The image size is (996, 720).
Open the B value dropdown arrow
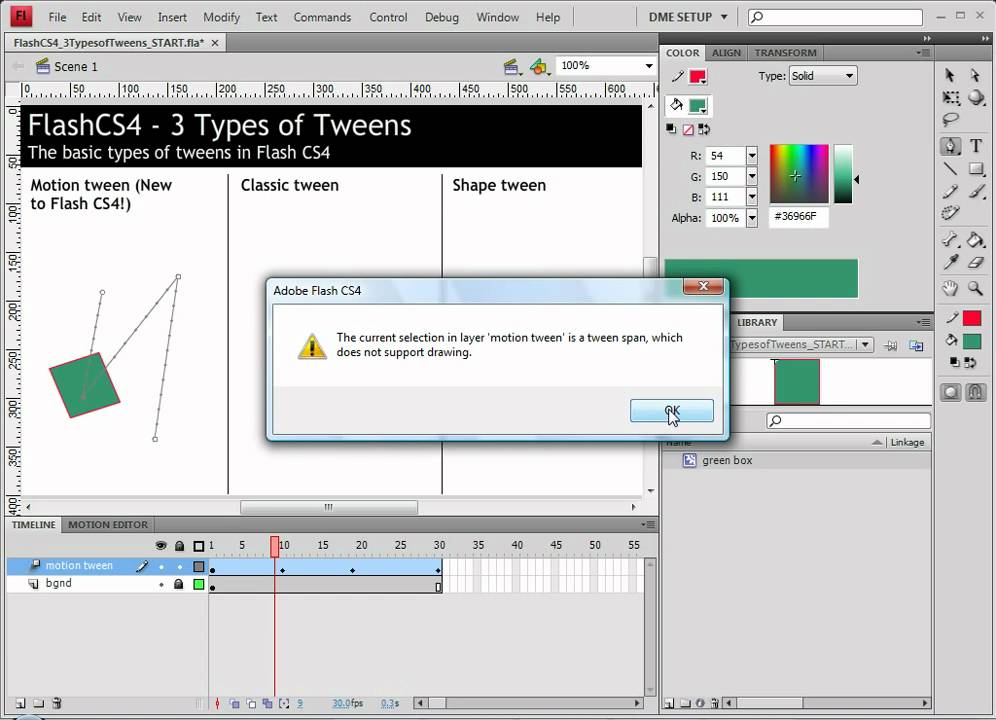click(x=752, y=197)
